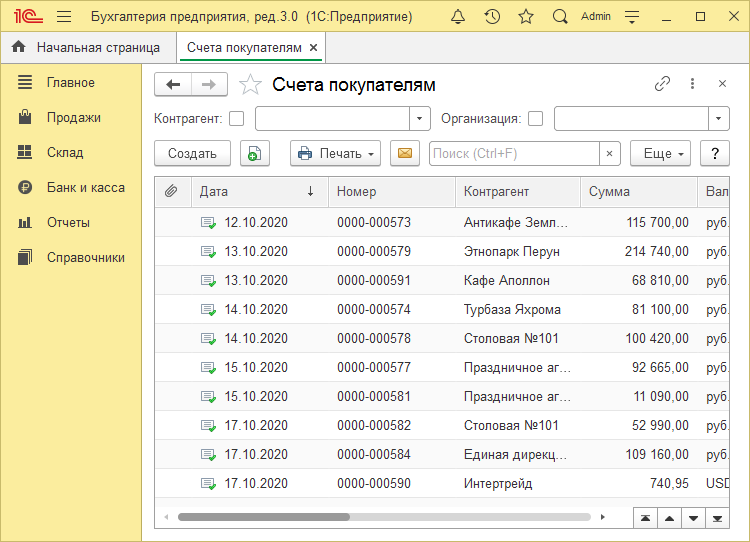This screenshot has height=542, width=750.
Task: Switch to Начальная страница tab
Action: [89, 47]
